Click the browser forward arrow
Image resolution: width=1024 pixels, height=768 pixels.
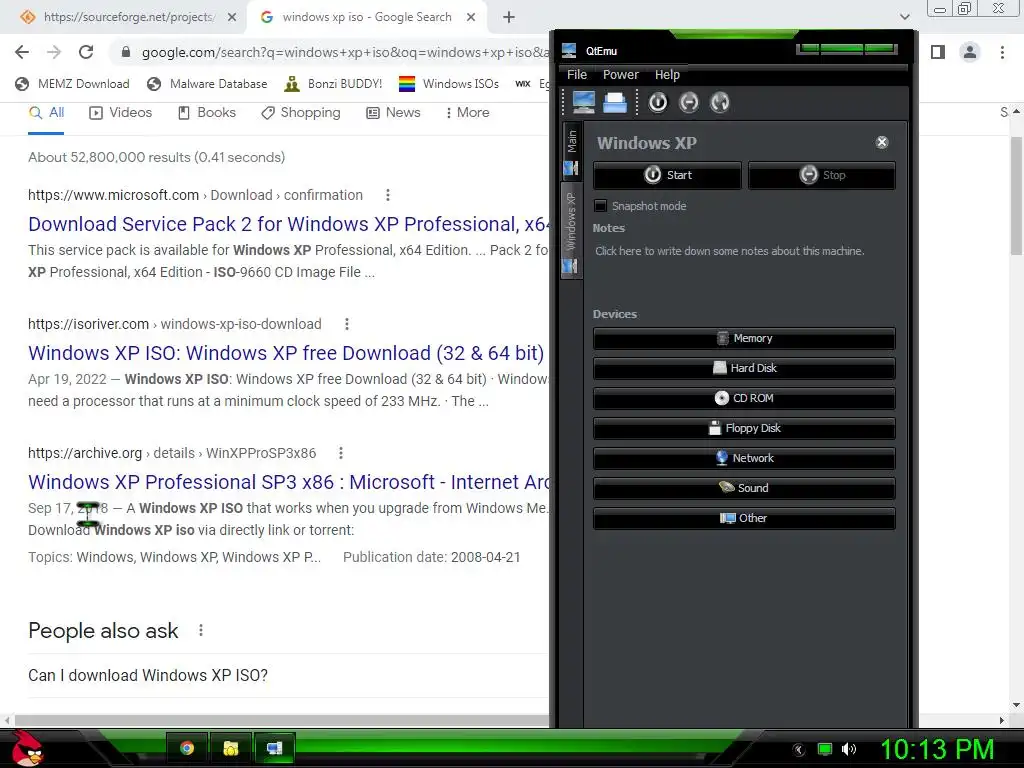point(54,52)
